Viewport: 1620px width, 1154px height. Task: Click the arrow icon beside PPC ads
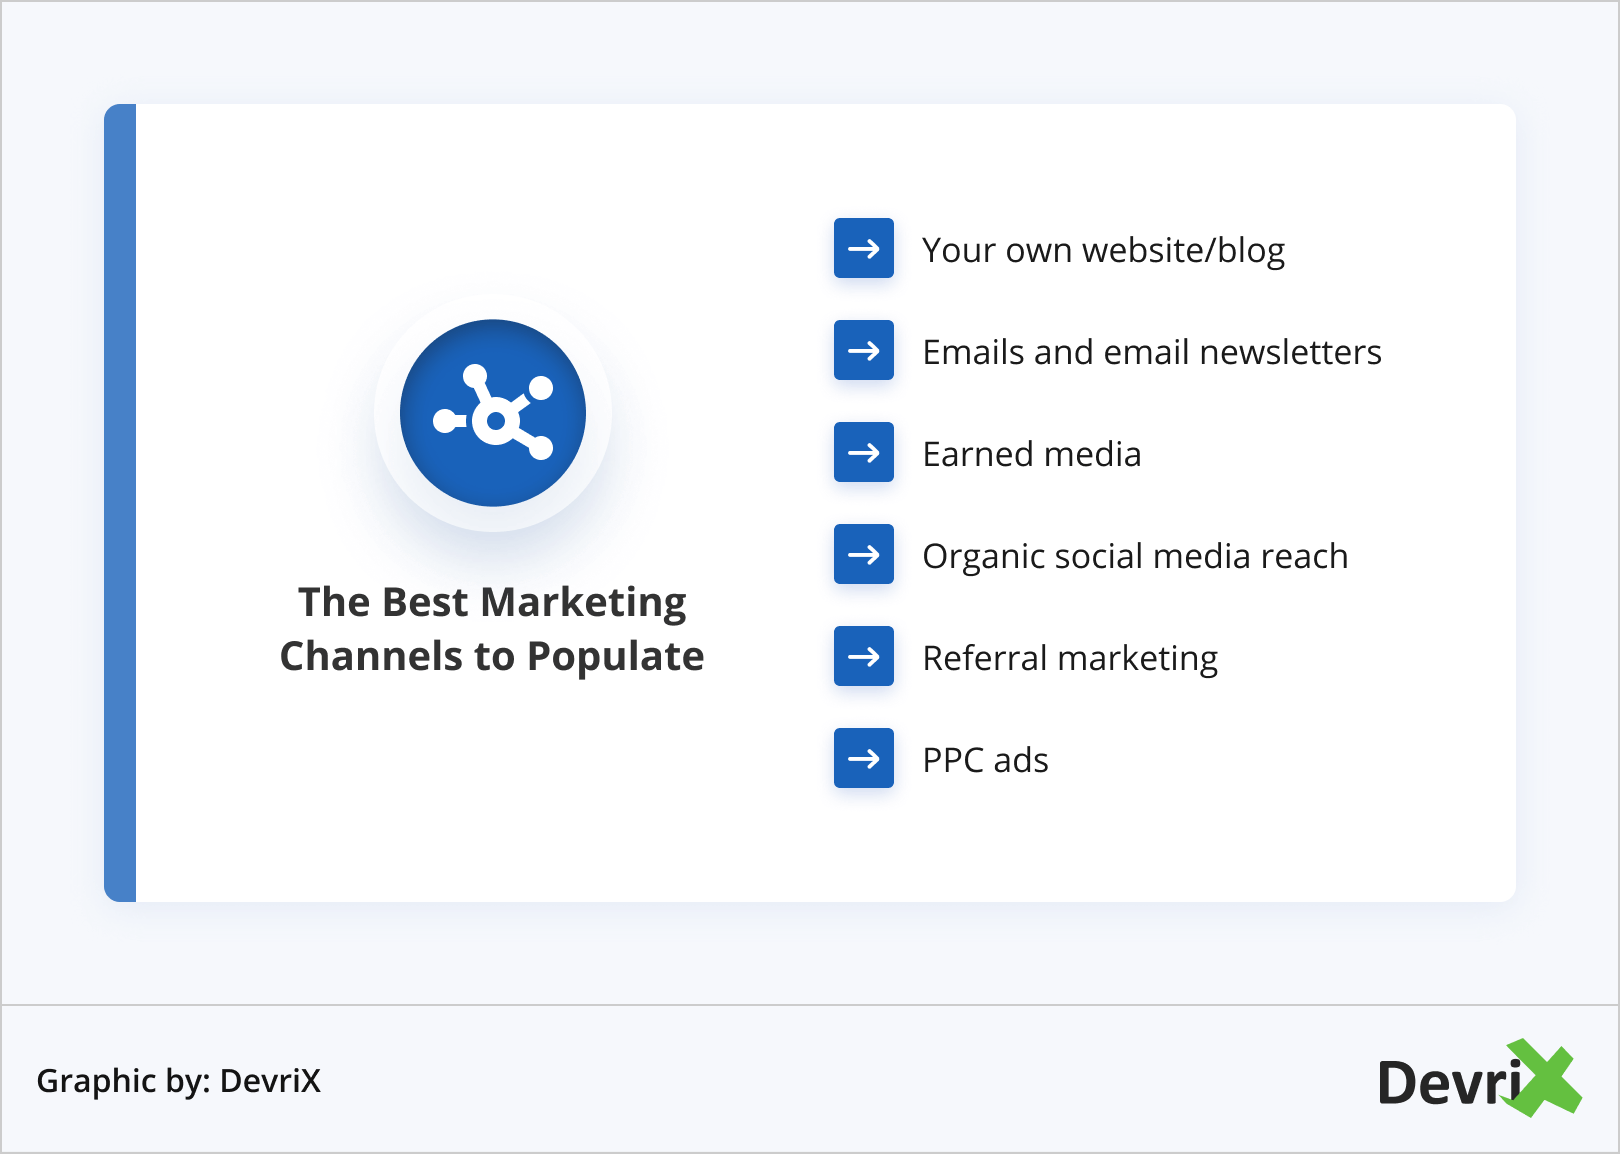coord(864,758)
